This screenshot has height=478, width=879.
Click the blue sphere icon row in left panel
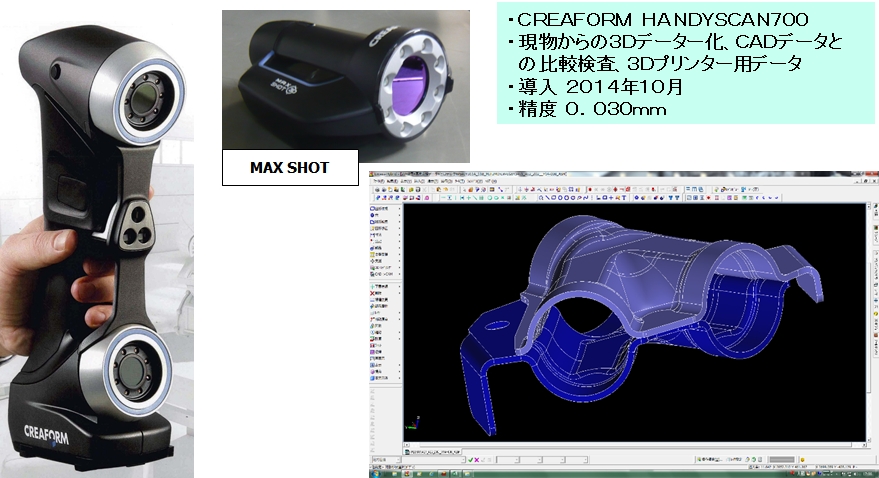[x=385, y=215]
